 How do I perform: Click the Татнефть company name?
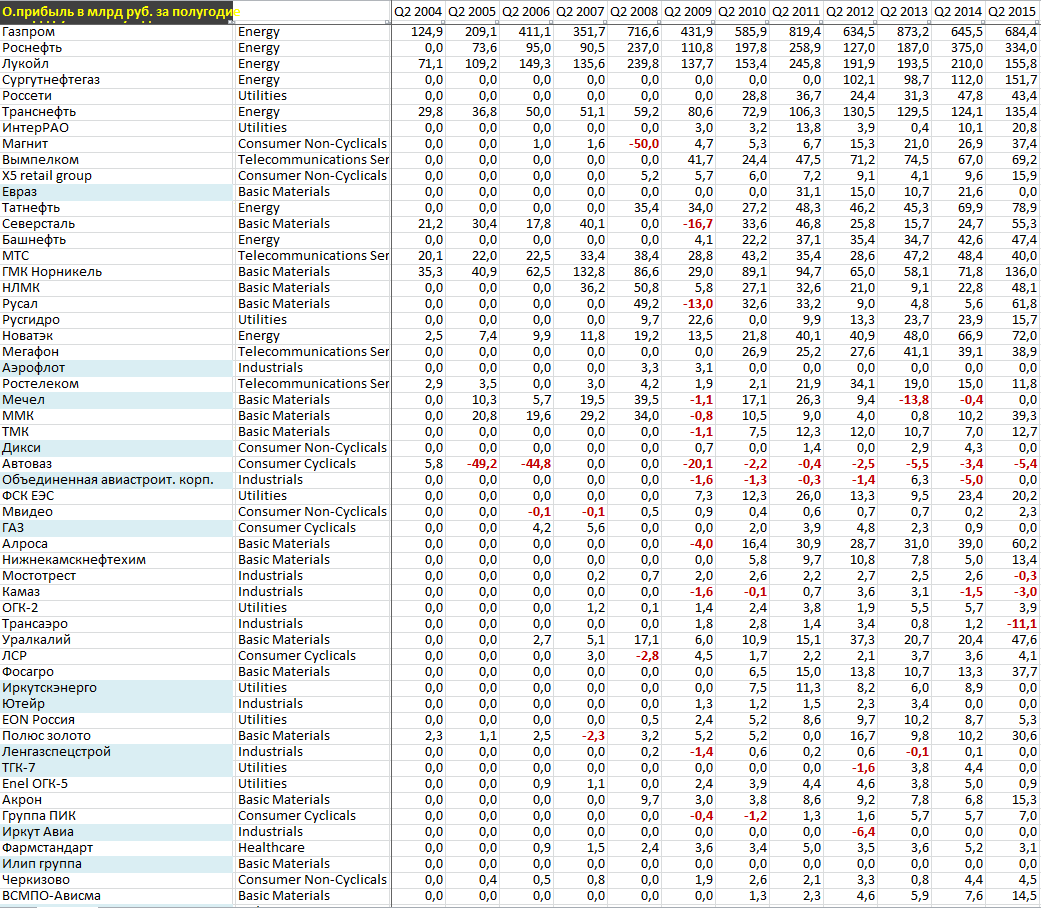[x=118, y=208]
